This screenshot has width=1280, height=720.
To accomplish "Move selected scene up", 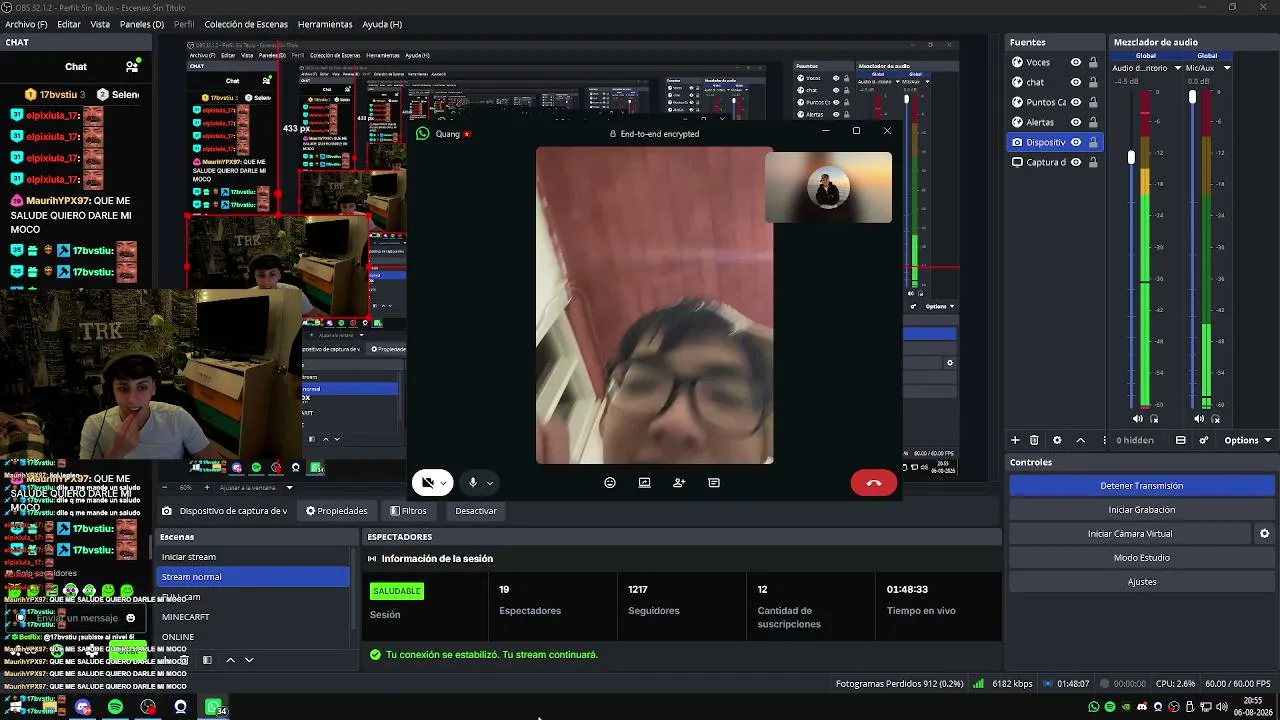I will pos(230,660).
